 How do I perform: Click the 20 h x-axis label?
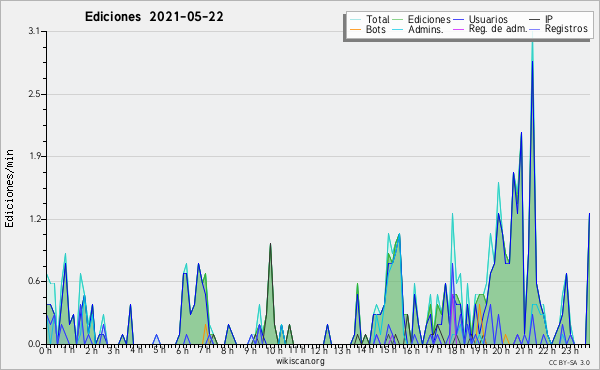tap(501, 350)
